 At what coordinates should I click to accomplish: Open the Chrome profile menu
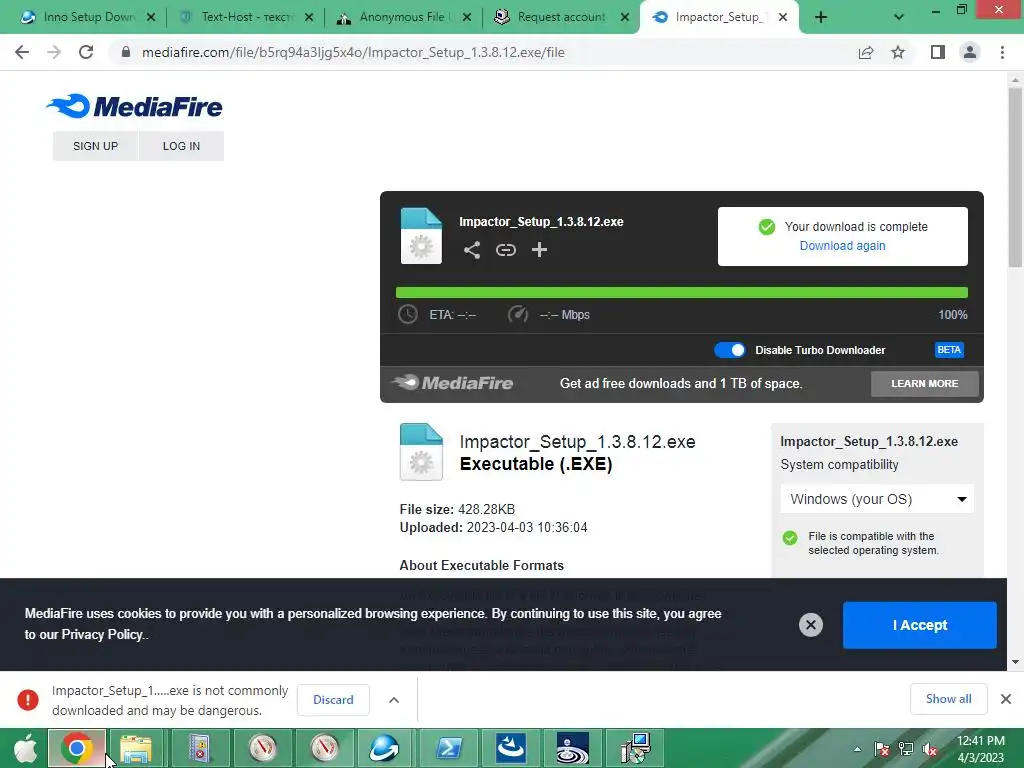970,52
